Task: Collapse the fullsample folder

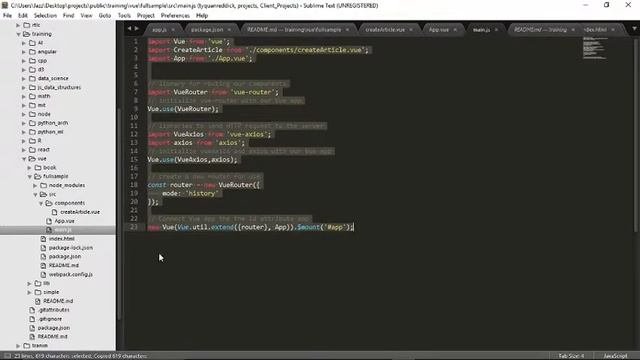Action: point(30,176)
